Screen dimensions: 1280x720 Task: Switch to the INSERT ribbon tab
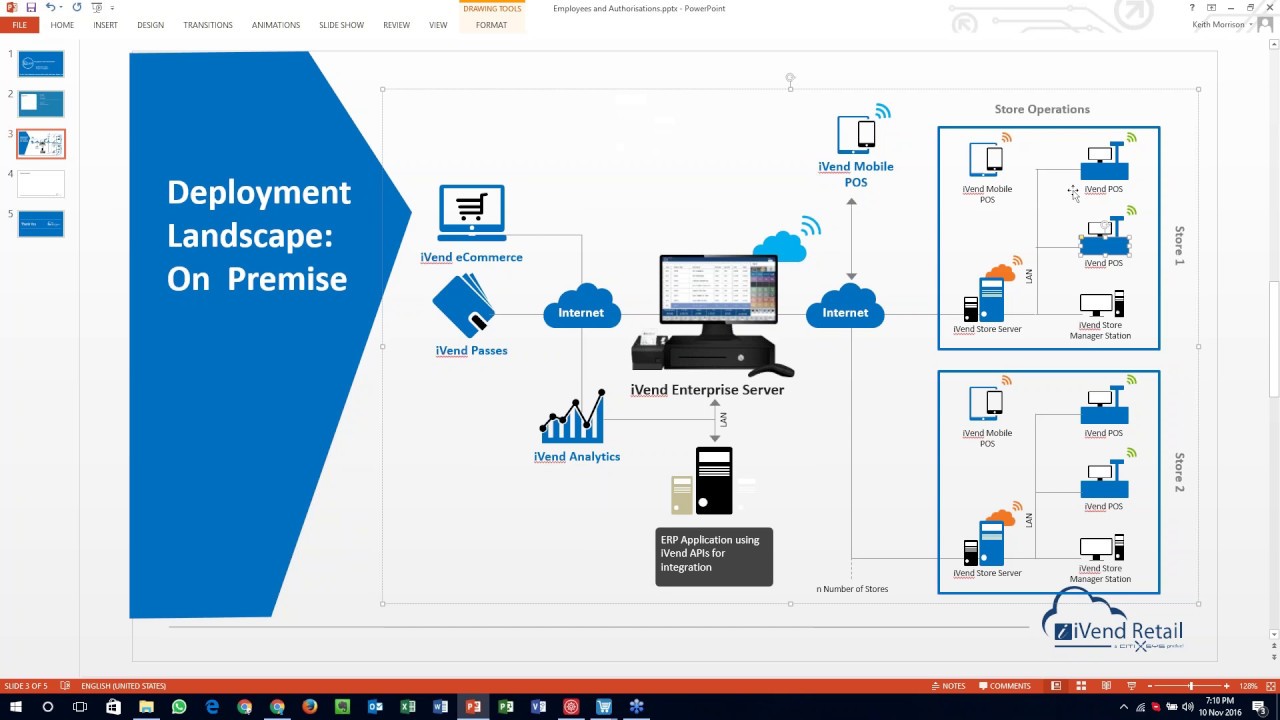coord(105,25)
